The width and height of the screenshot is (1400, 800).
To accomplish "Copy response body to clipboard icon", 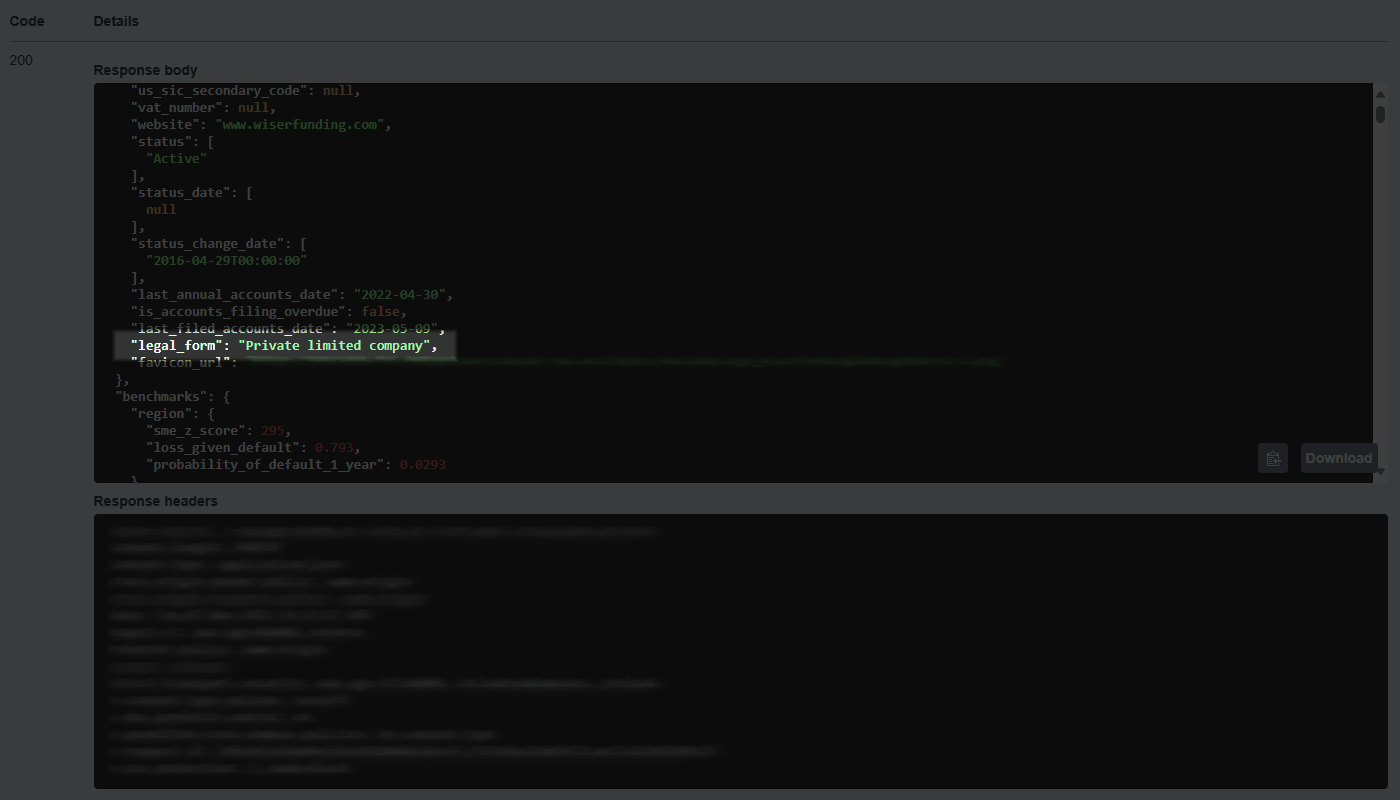I will pyautogui.click(x=1273, y=458).
